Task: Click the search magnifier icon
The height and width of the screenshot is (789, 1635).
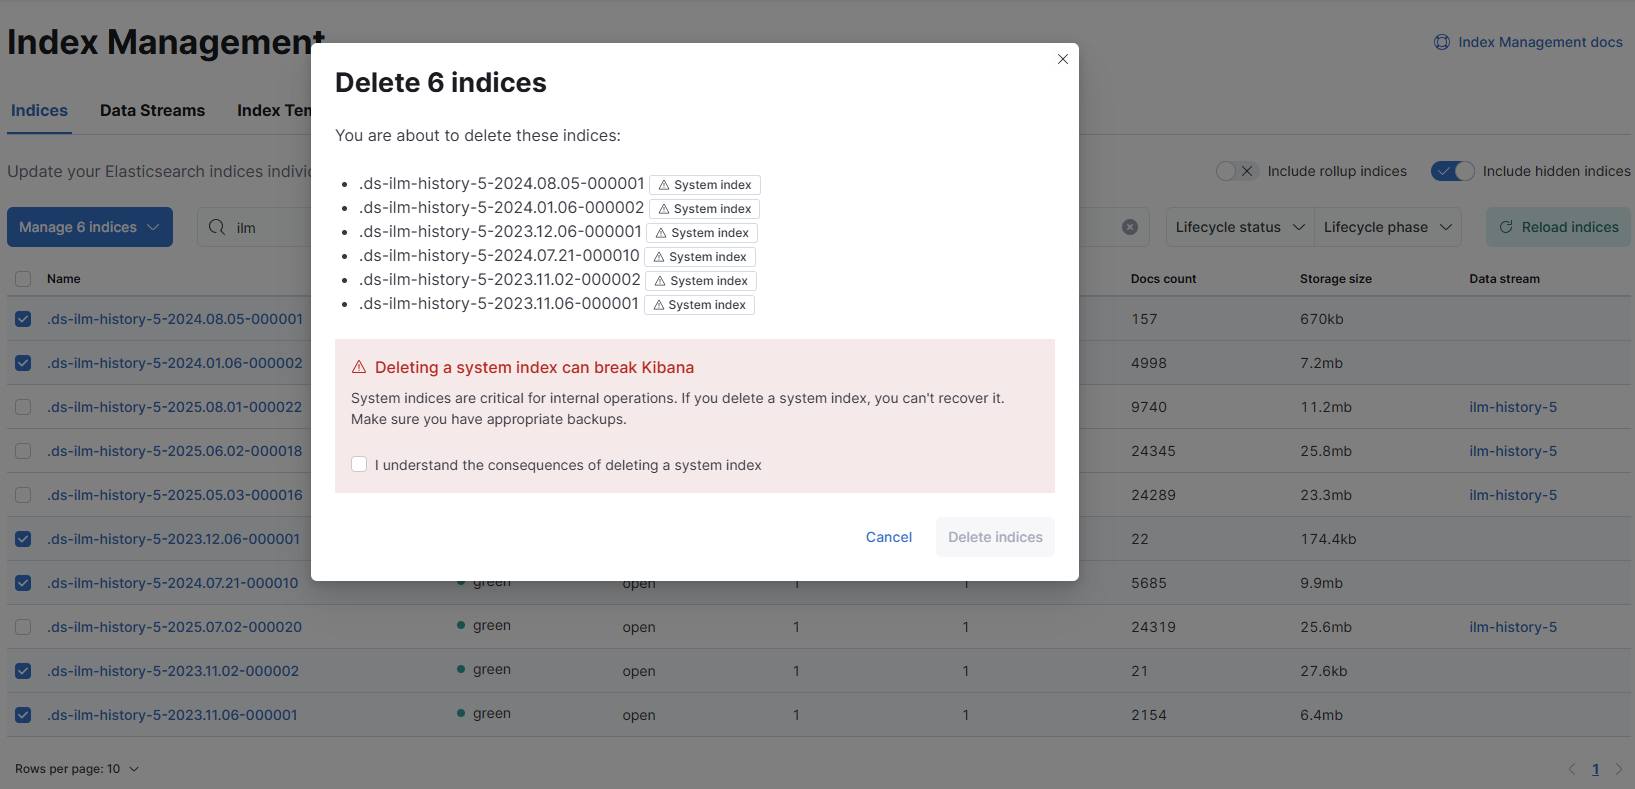Action: 217,227
